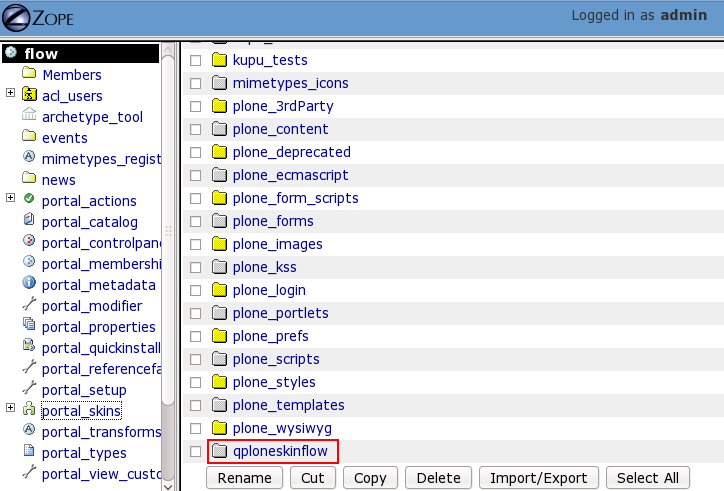Viewport: 724px width, 491px height.
Task: Click the portal_quickinstaller icon
Action: click(29, 346)
